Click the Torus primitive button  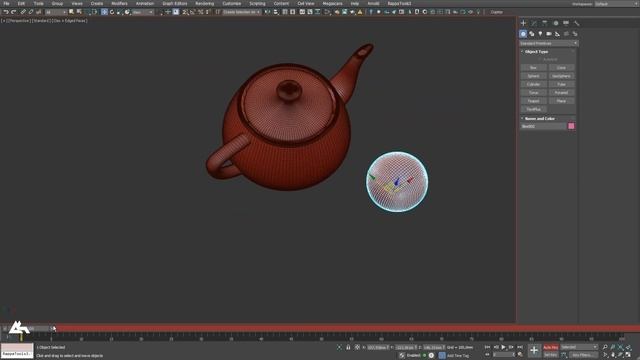[x=533, y=93]
